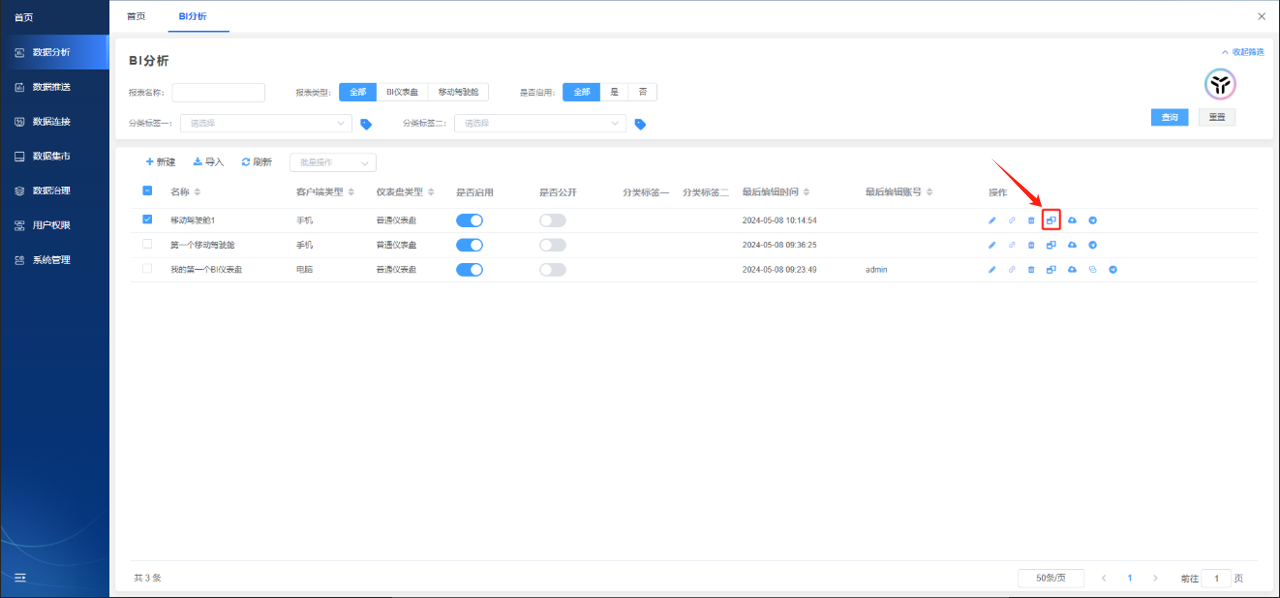Viewport: 1280px width, 598px height.
Task: Click the 导入 import button
Action: click(208, 162)
